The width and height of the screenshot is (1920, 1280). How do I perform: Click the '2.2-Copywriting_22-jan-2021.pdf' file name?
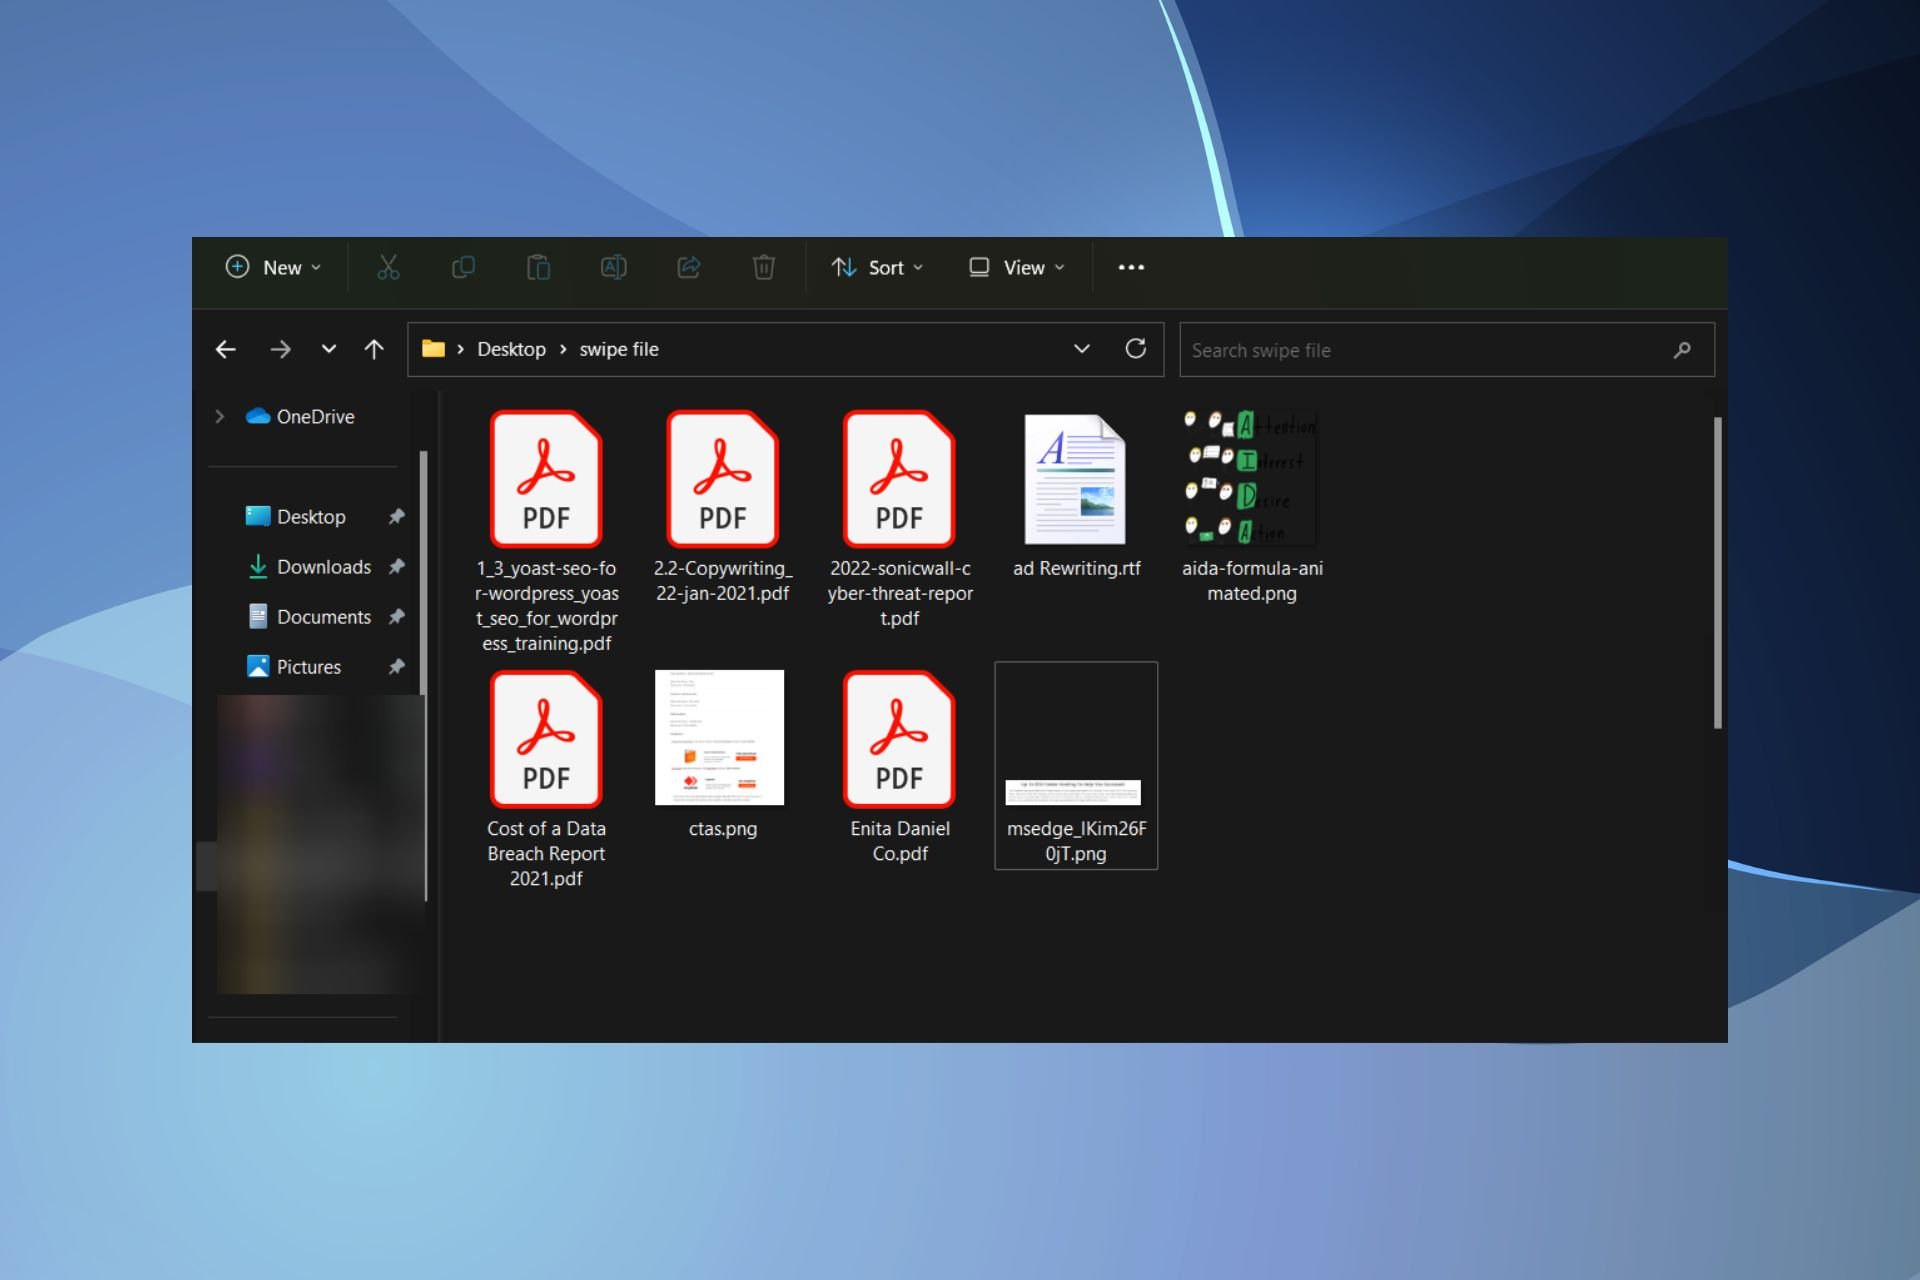click(x=722, y=580)
